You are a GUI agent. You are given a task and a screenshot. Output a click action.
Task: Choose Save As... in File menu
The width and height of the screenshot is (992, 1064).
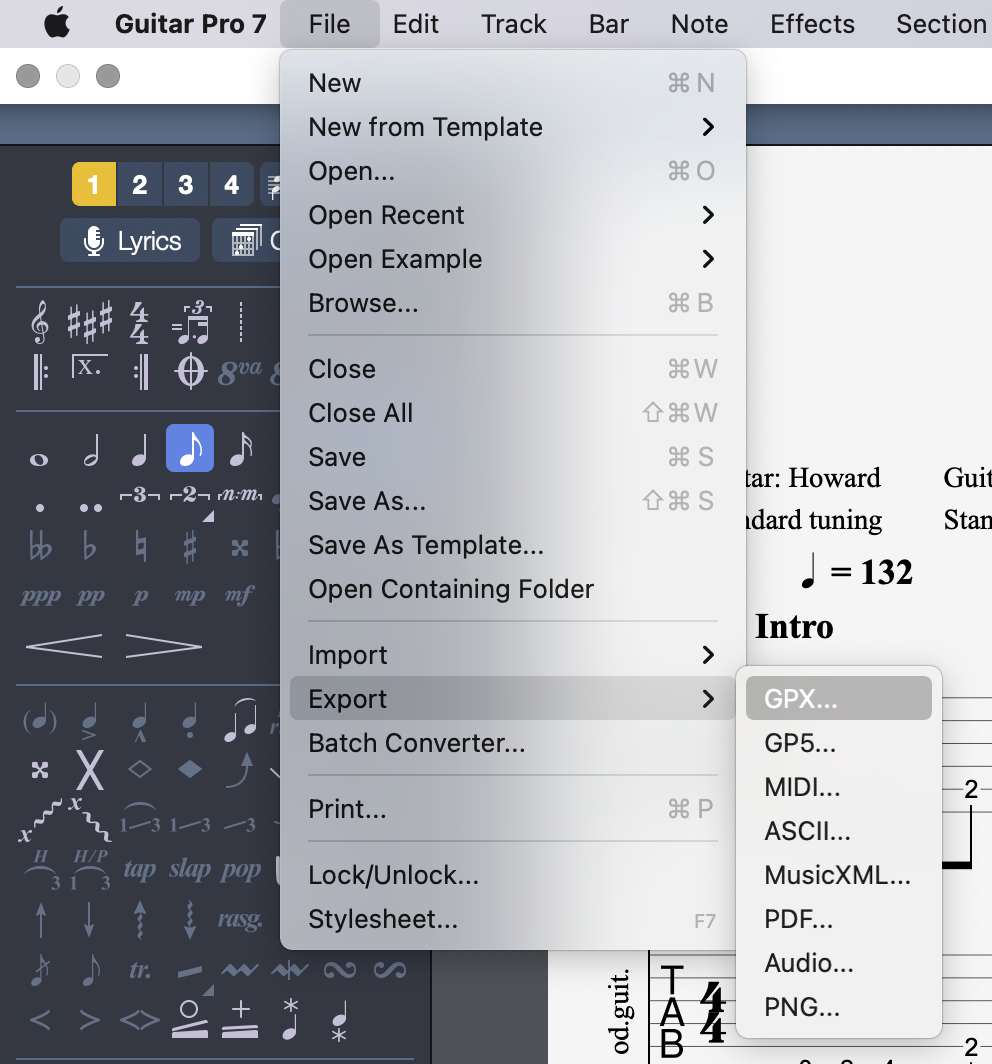(512, 501)
